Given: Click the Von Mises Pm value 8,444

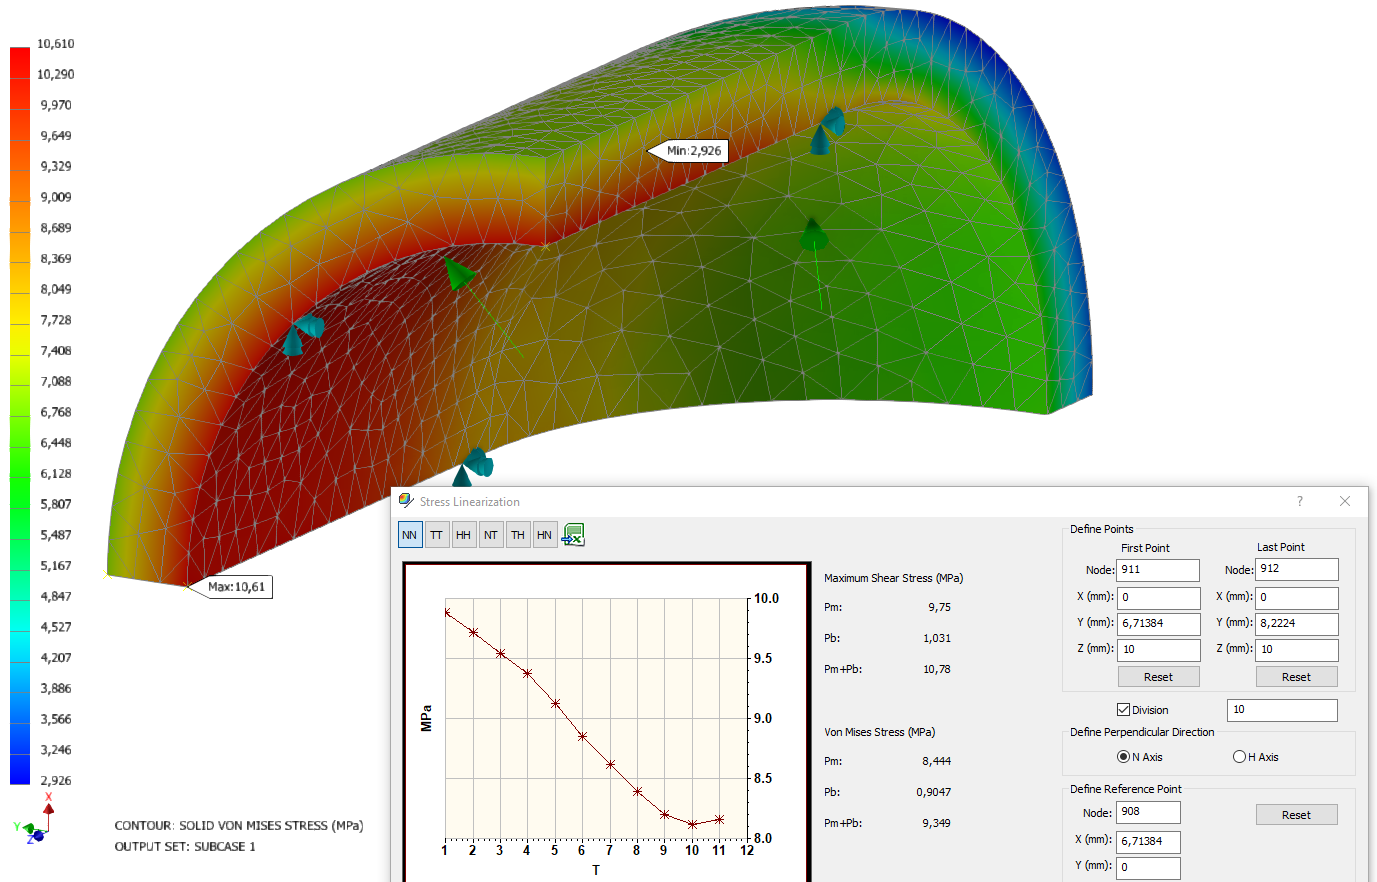Looking at the screenshot, I should click(x=937, y=762).
